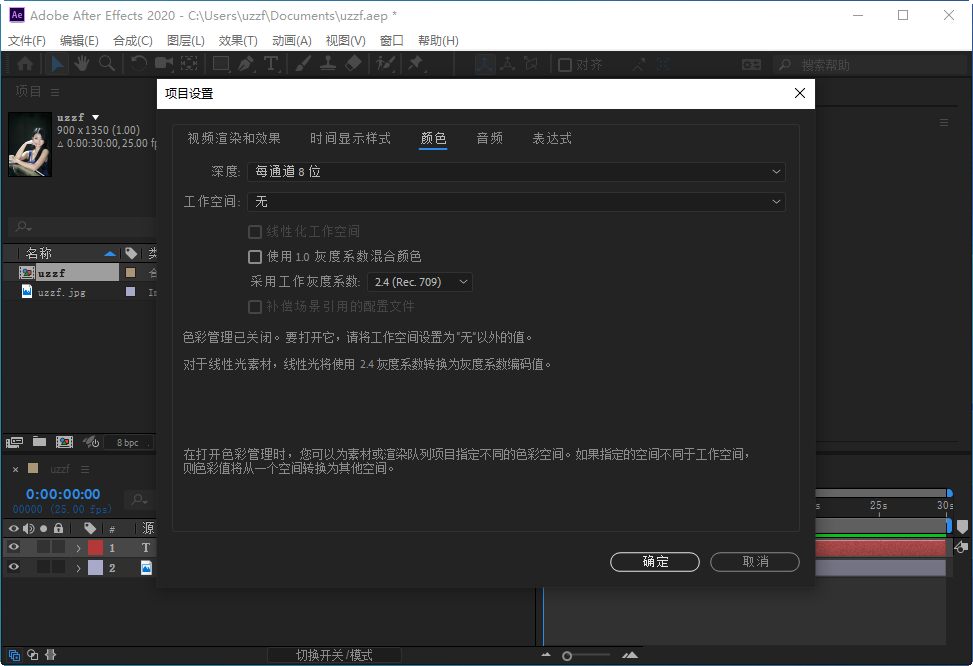
Task: Toggle visibility of layer 2
Action: (13, 567)
